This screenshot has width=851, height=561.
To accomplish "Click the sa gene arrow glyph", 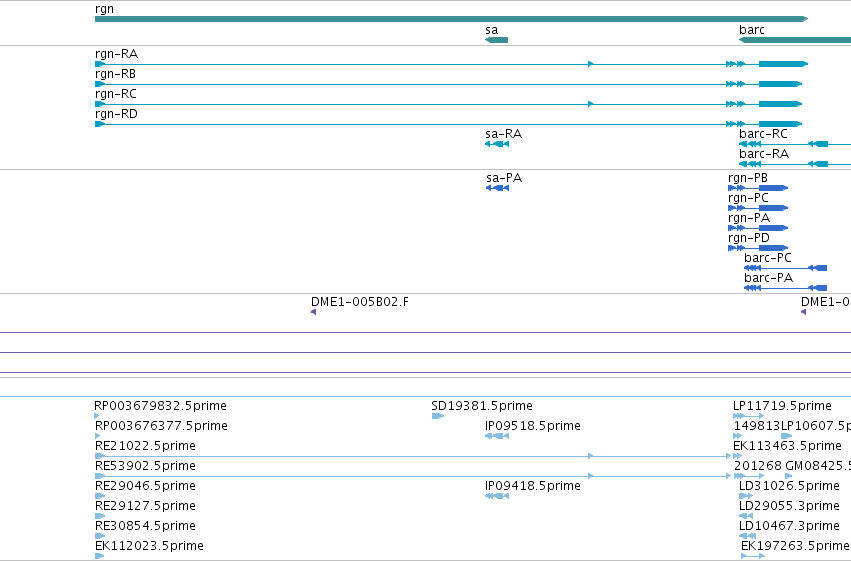I will [x=497, y=40].
